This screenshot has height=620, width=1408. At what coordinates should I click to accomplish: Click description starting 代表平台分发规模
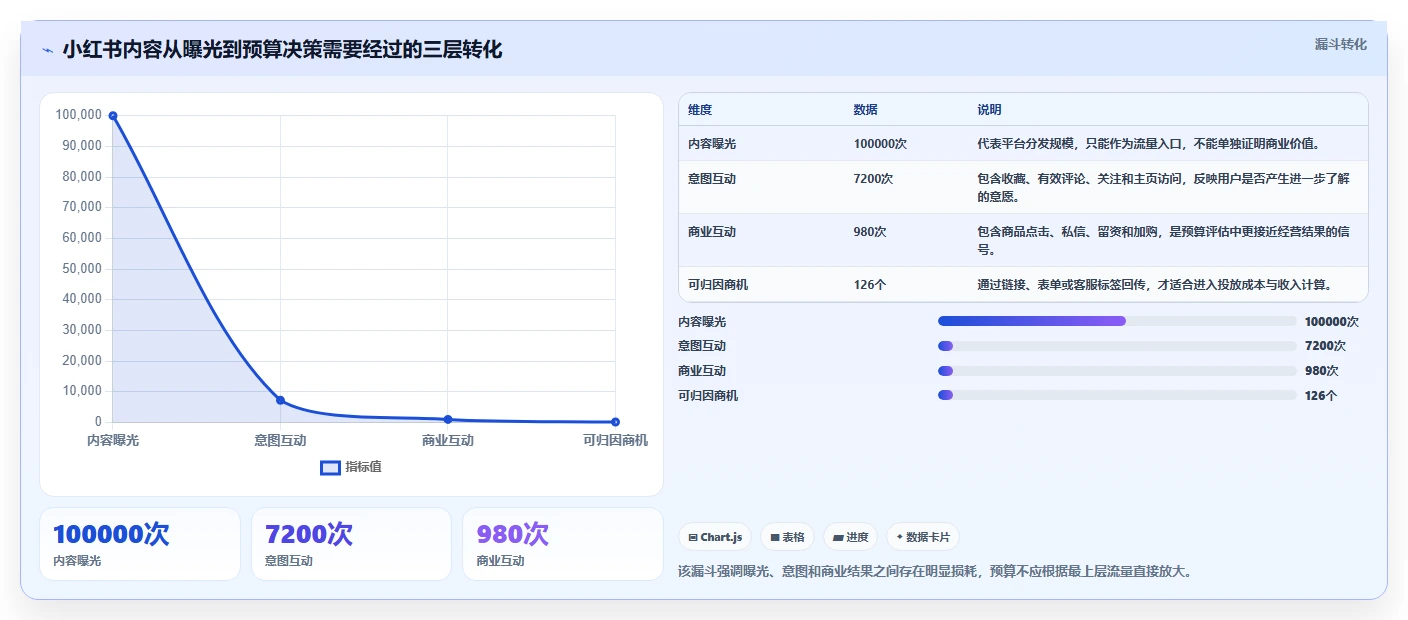(1149, 144)
